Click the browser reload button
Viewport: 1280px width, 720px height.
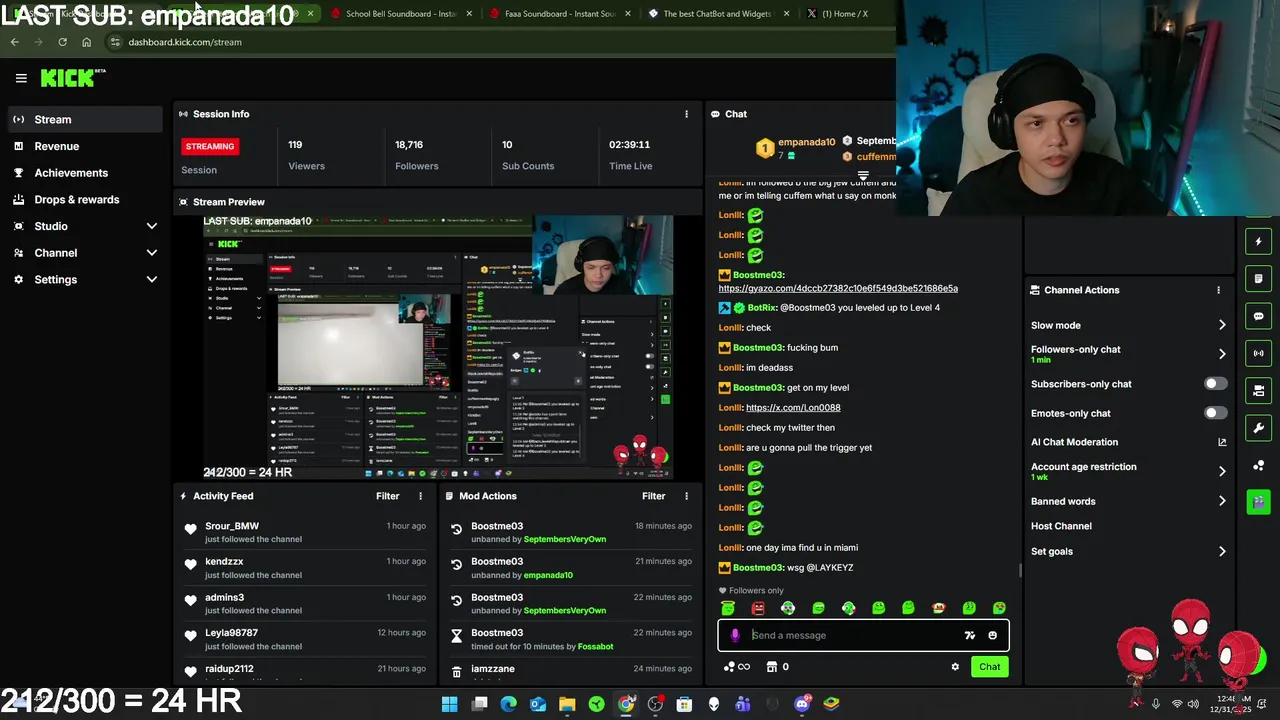[x=62, y=42]
